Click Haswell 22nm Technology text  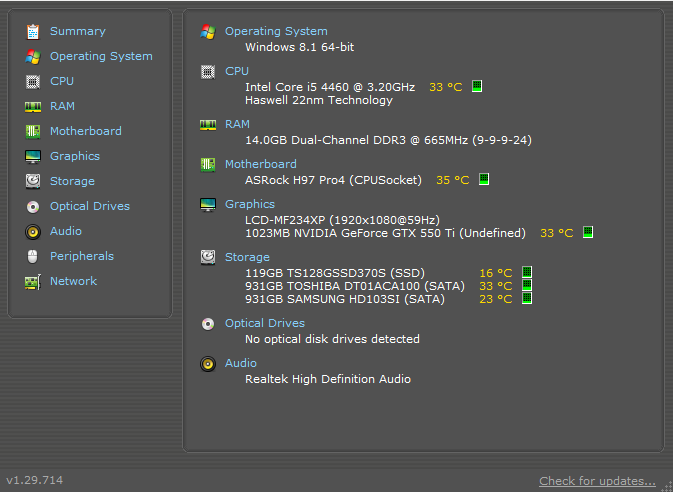[319, 100]
